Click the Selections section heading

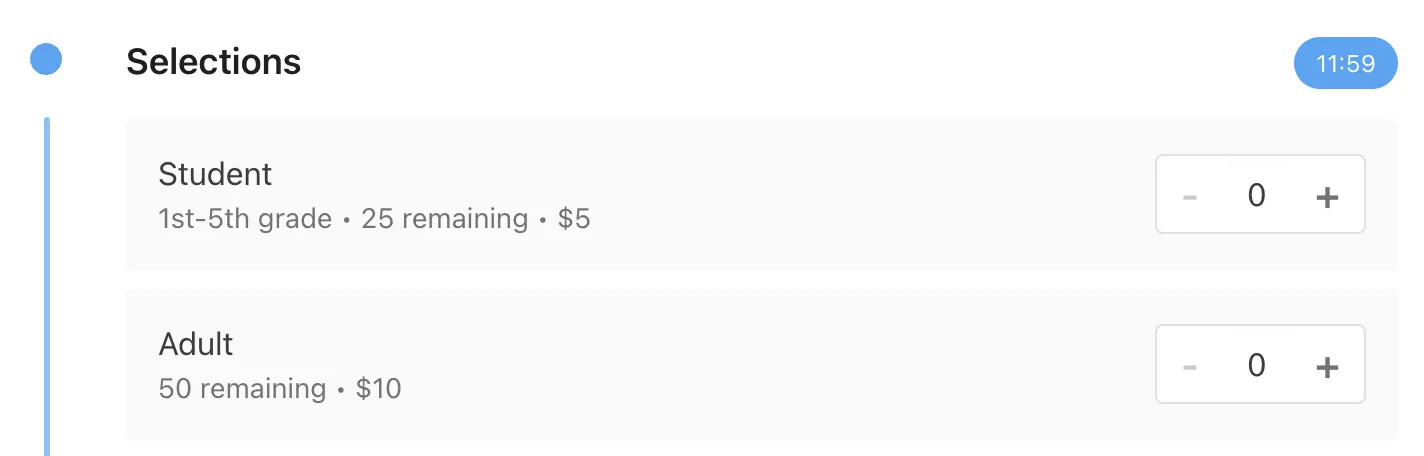[x=213, y=62]
